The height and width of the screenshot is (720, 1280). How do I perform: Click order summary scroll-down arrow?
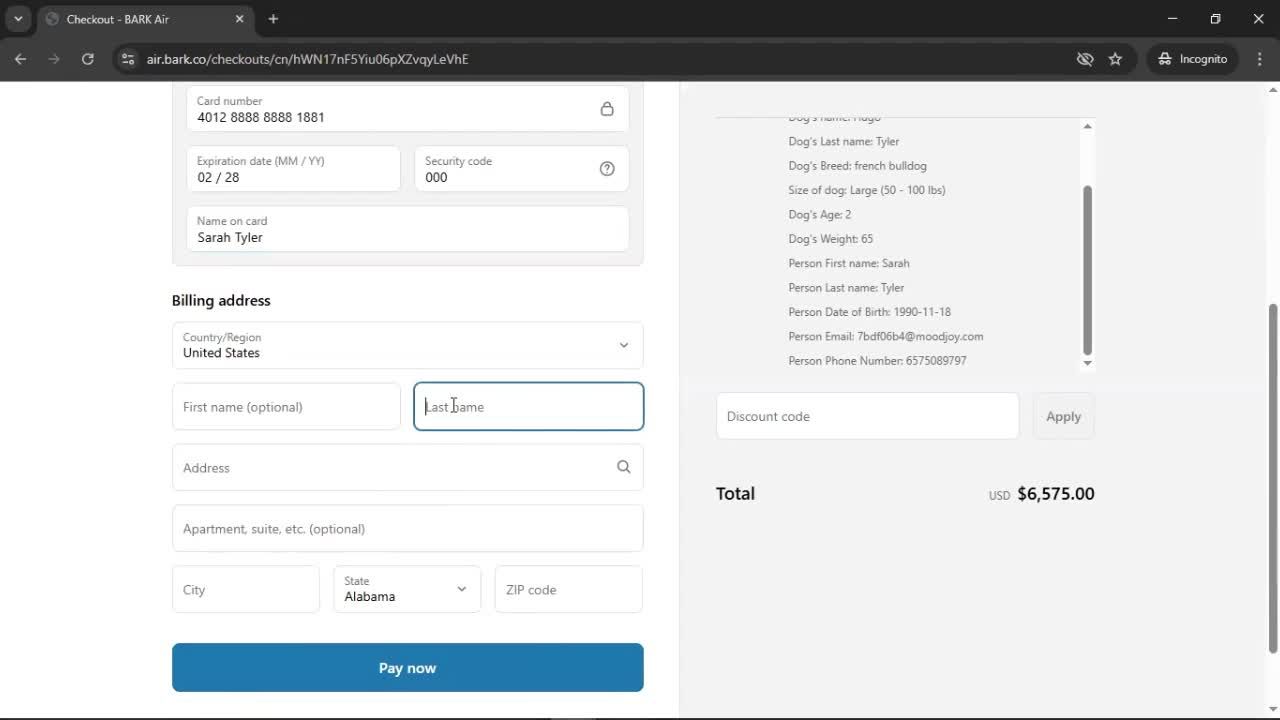click(1088, 363)
